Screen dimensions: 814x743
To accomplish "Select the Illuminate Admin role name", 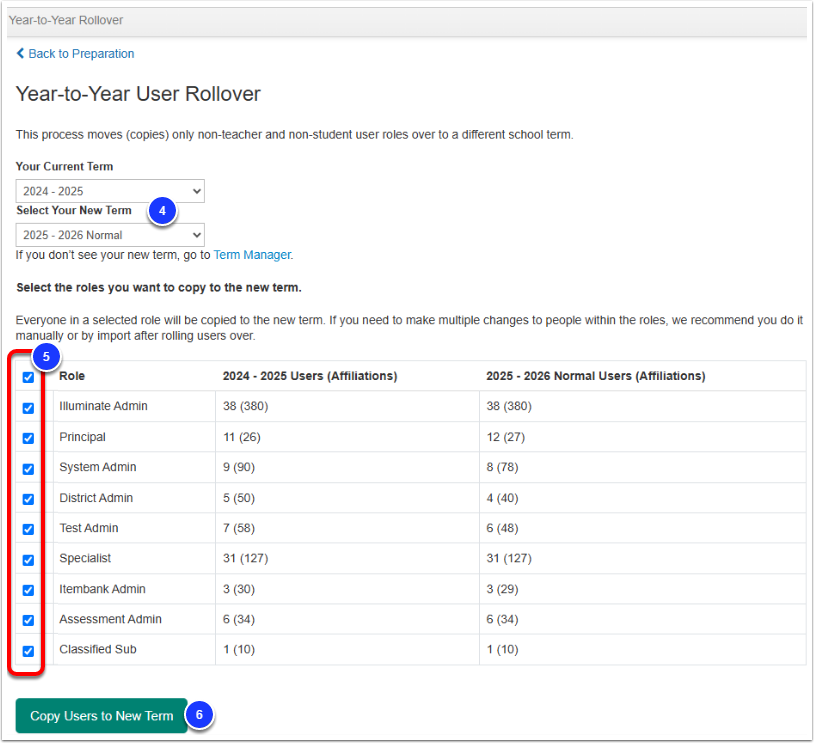I will 103,406.
